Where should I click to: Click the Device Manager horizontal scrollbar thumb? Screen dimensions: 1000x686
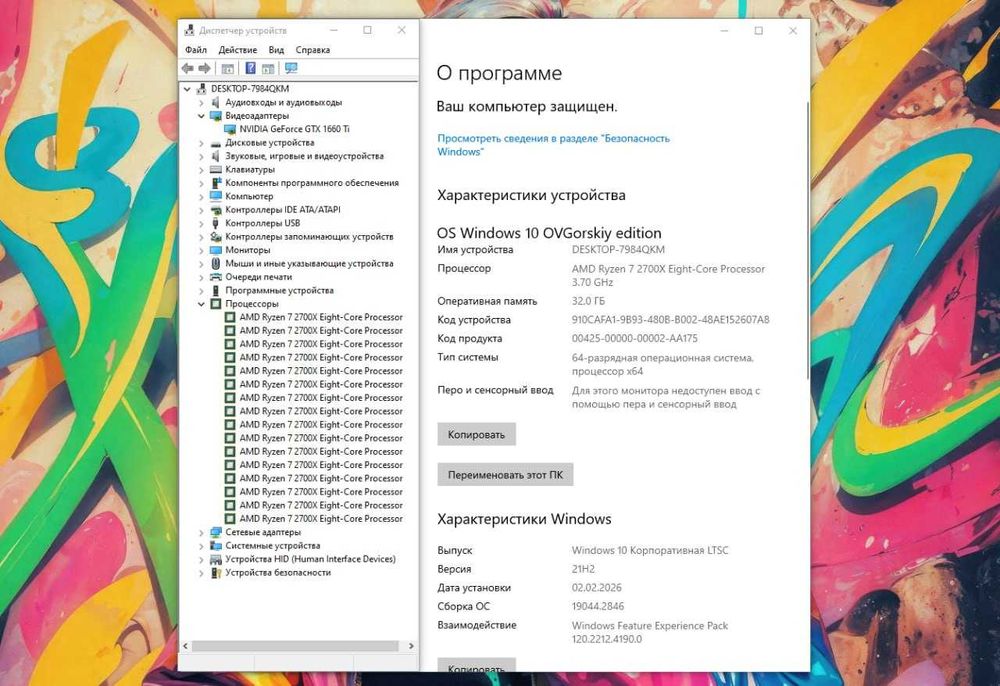(x=295, y=646)
